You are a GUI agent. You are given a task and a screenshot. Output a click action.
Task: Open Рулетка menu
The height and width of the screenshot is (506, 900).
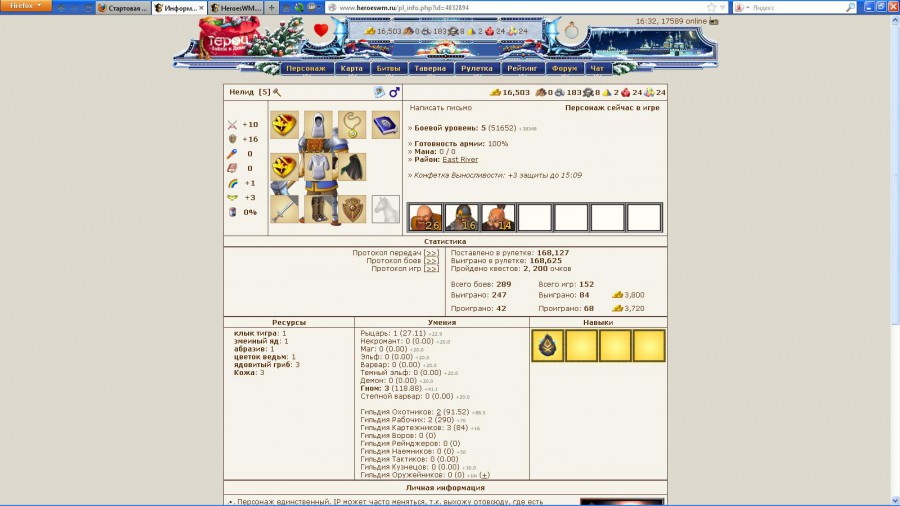[x=476, y=68]
